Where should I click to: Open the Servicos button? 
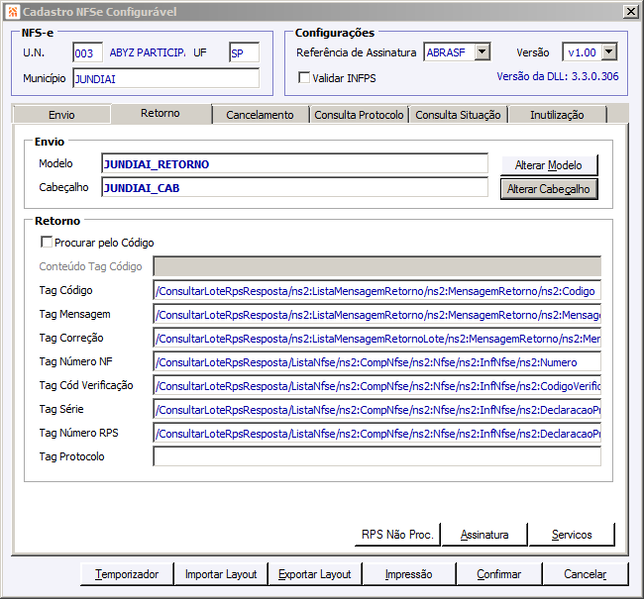pos(572,534)
